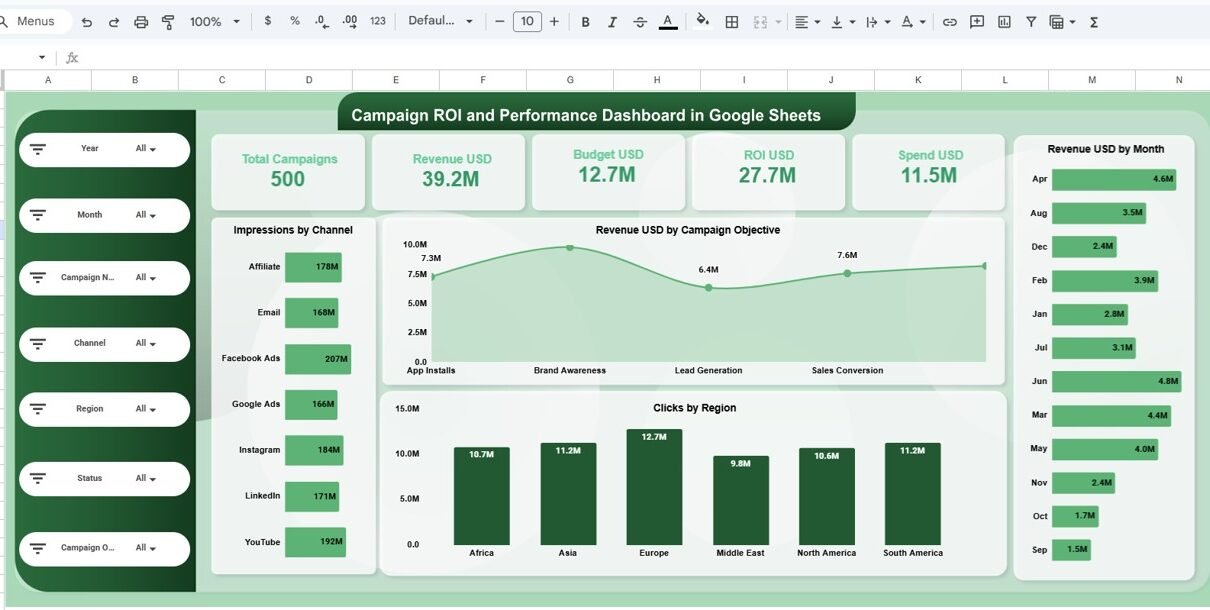
Task: Open the Region slicer filter
Action: click(147, 409)
